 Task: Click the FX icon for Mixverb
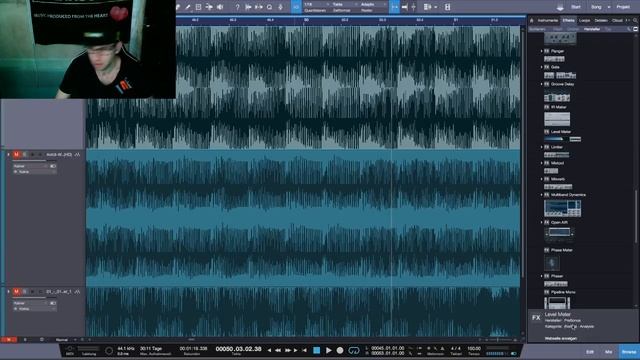(547, 179)
